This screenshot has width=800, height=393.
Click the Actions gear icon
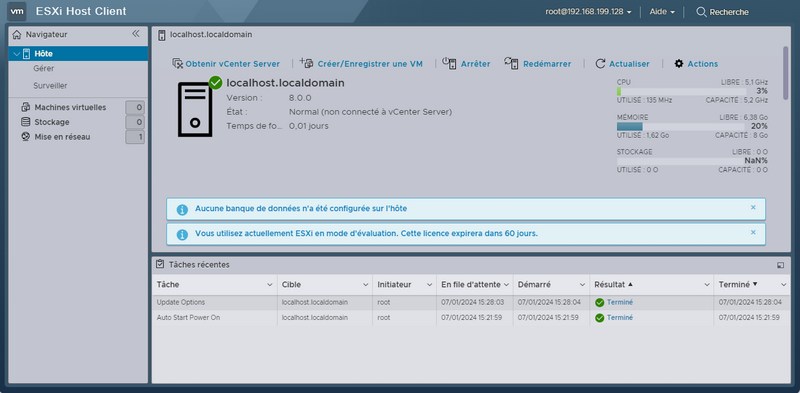pyautogui.click(x=679, y=64)
